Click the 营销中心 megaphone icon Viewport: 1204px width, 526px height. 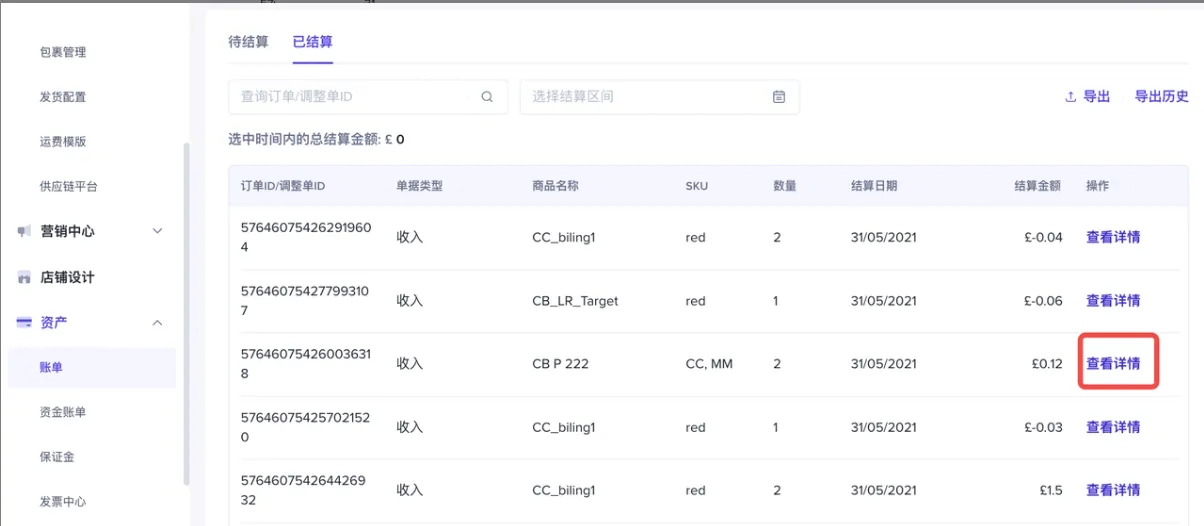click(24, 231)
